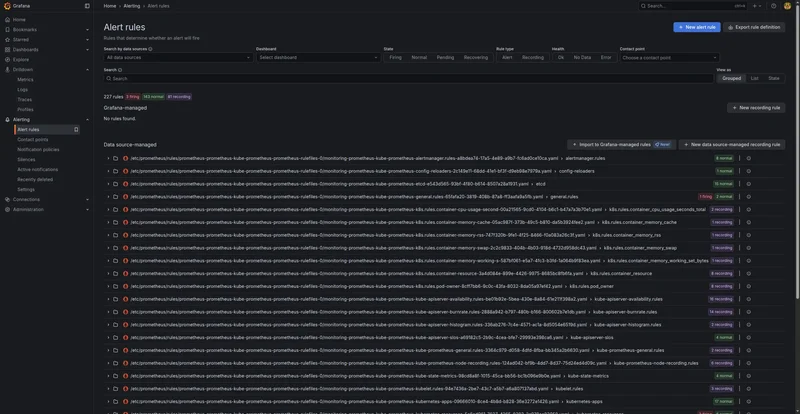
Task: Click Import to Grafana-managed rules button
Action: tap(621, 144)
